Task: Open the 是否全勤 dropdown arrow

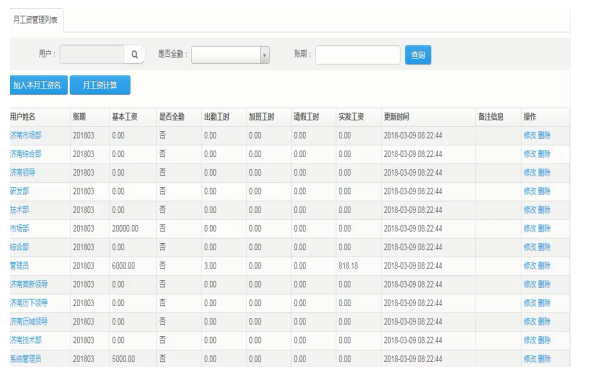Action: pos(264,55)
